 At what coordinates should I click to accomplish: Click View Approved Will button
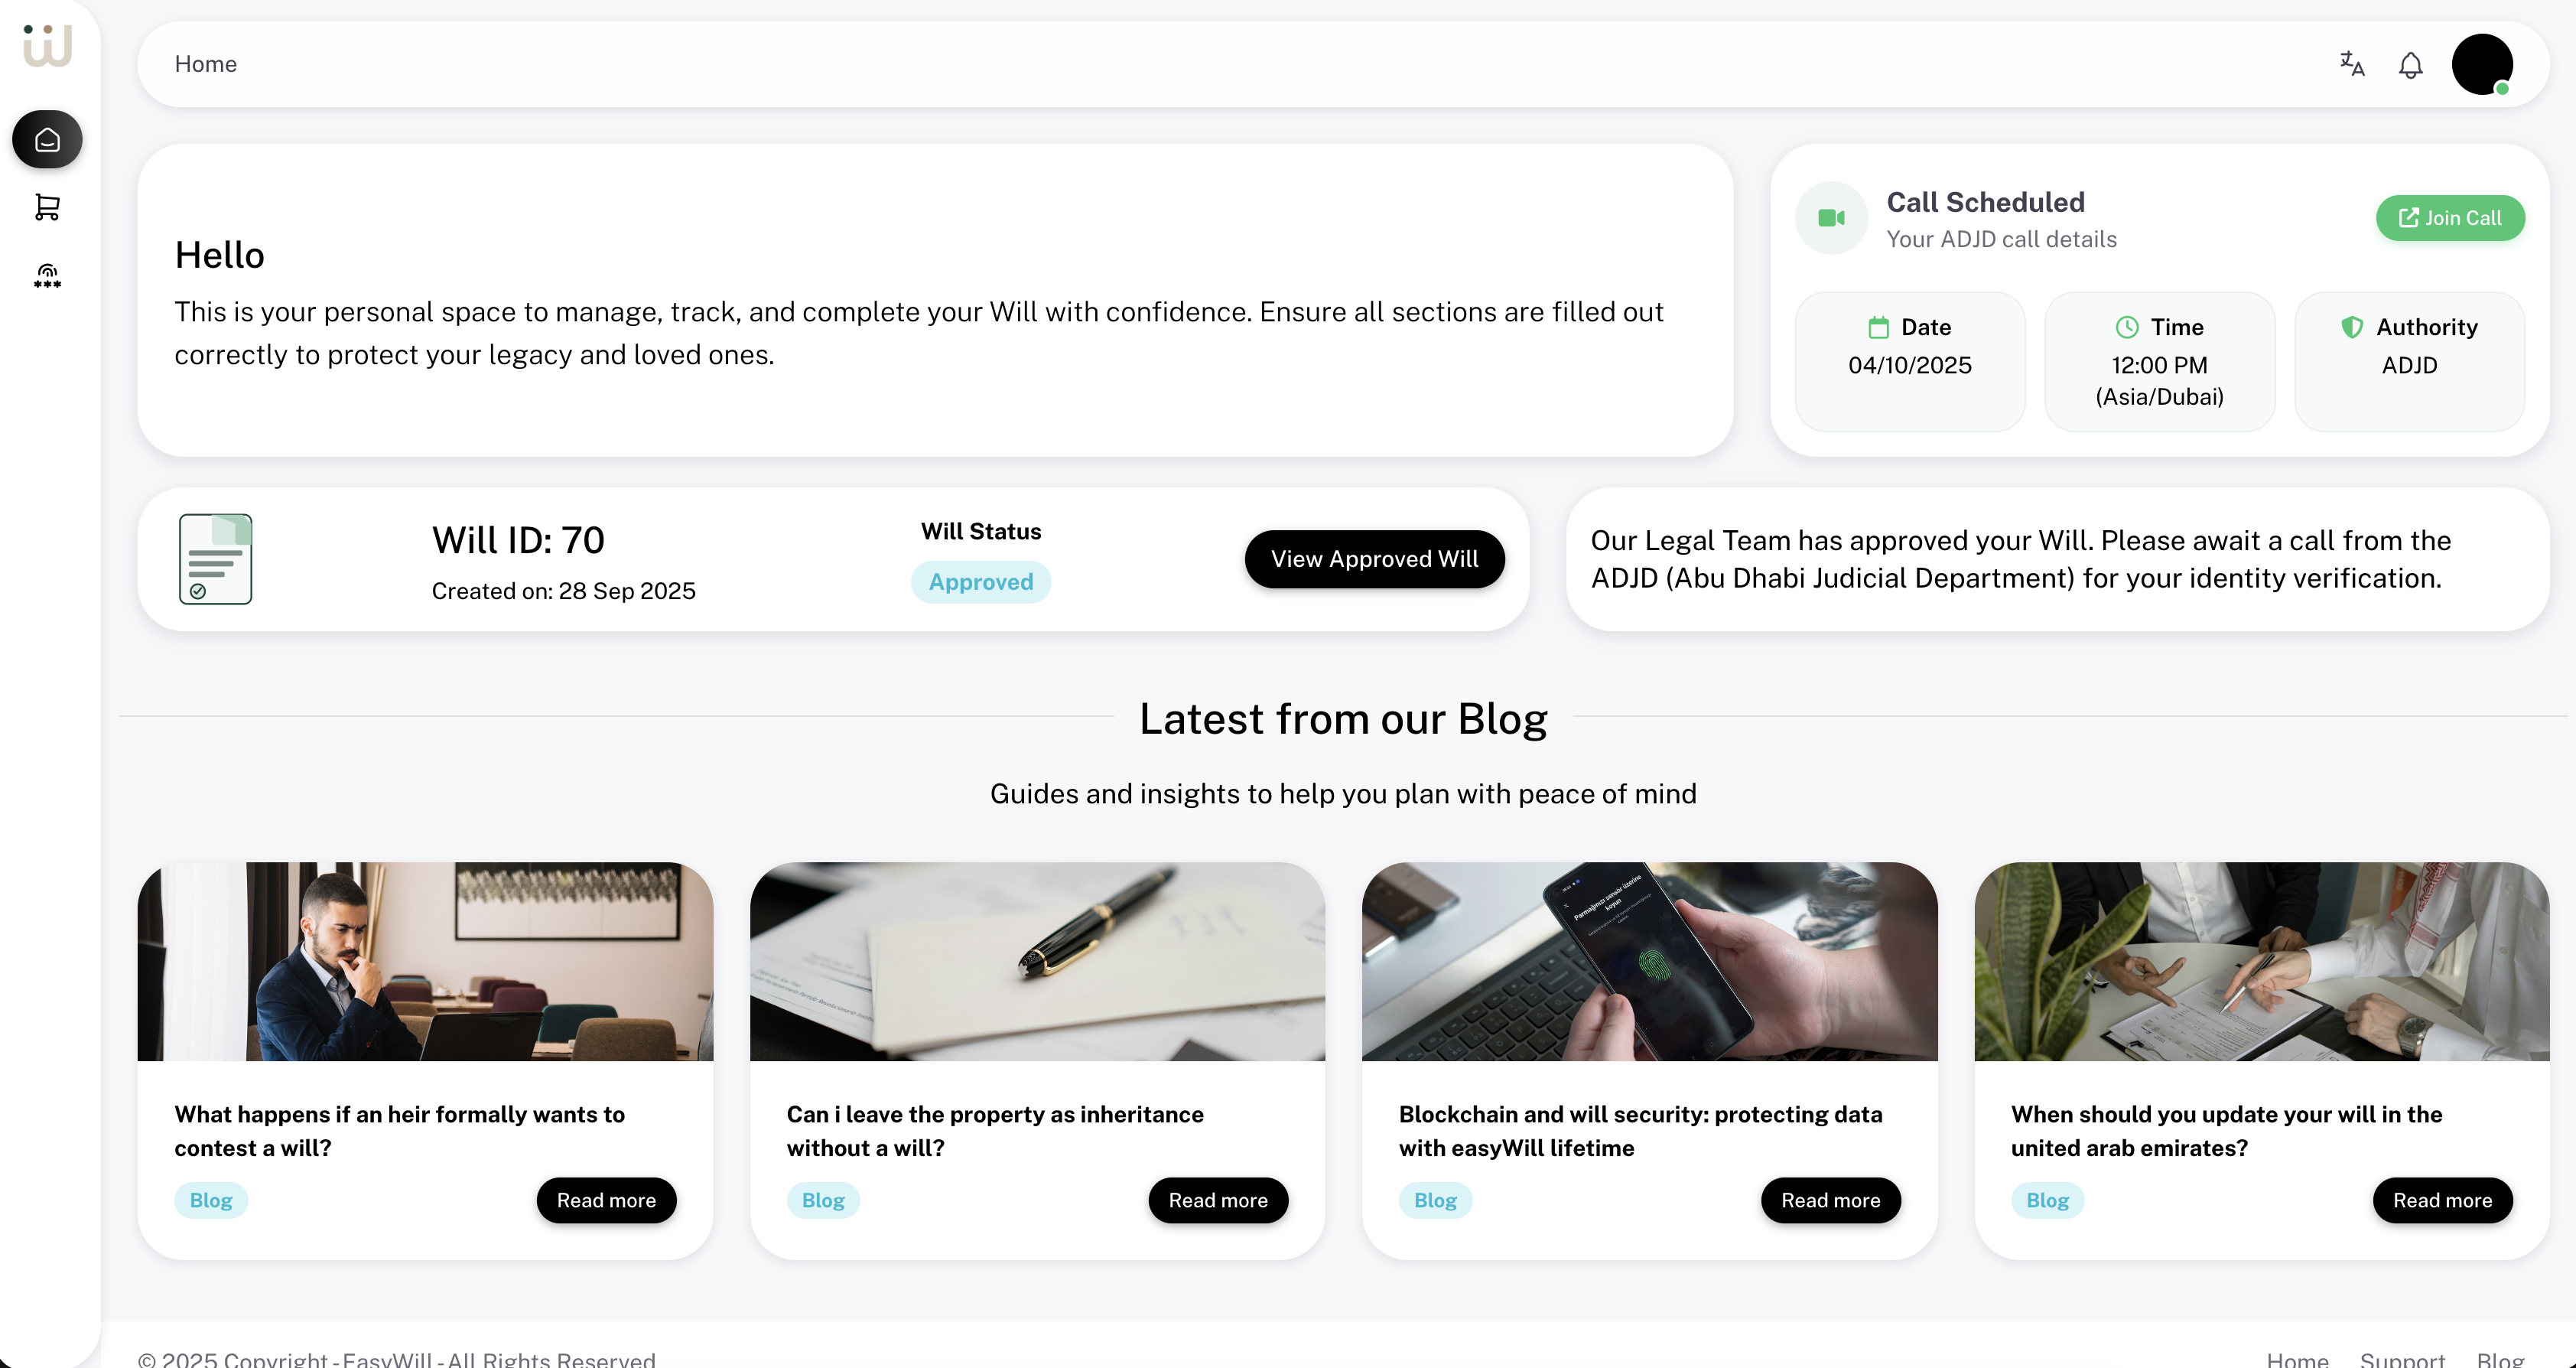coord(1374,559)
